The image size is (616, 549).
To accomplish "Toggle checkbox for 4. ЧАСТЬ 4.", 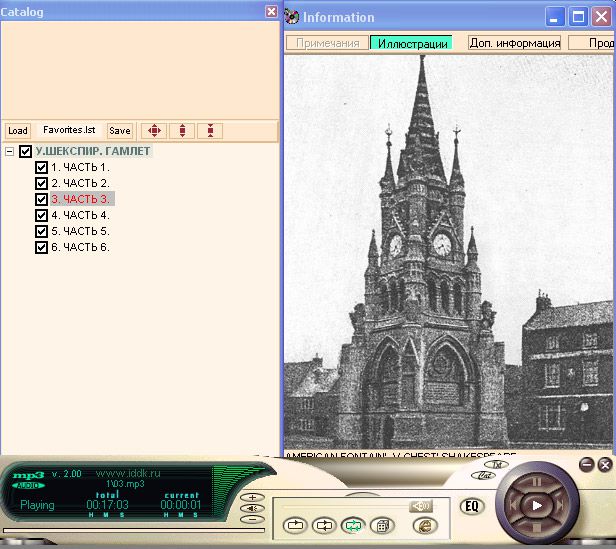I will 41,215.
